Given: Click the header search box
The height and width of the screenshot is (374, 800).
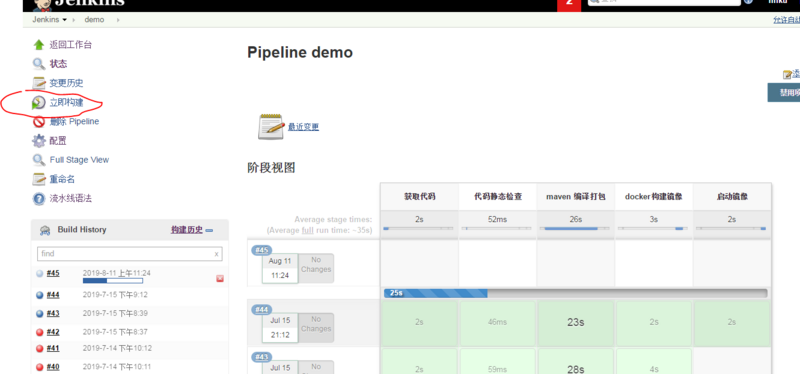Looking at the screenshot, I should tap(664, 3).
